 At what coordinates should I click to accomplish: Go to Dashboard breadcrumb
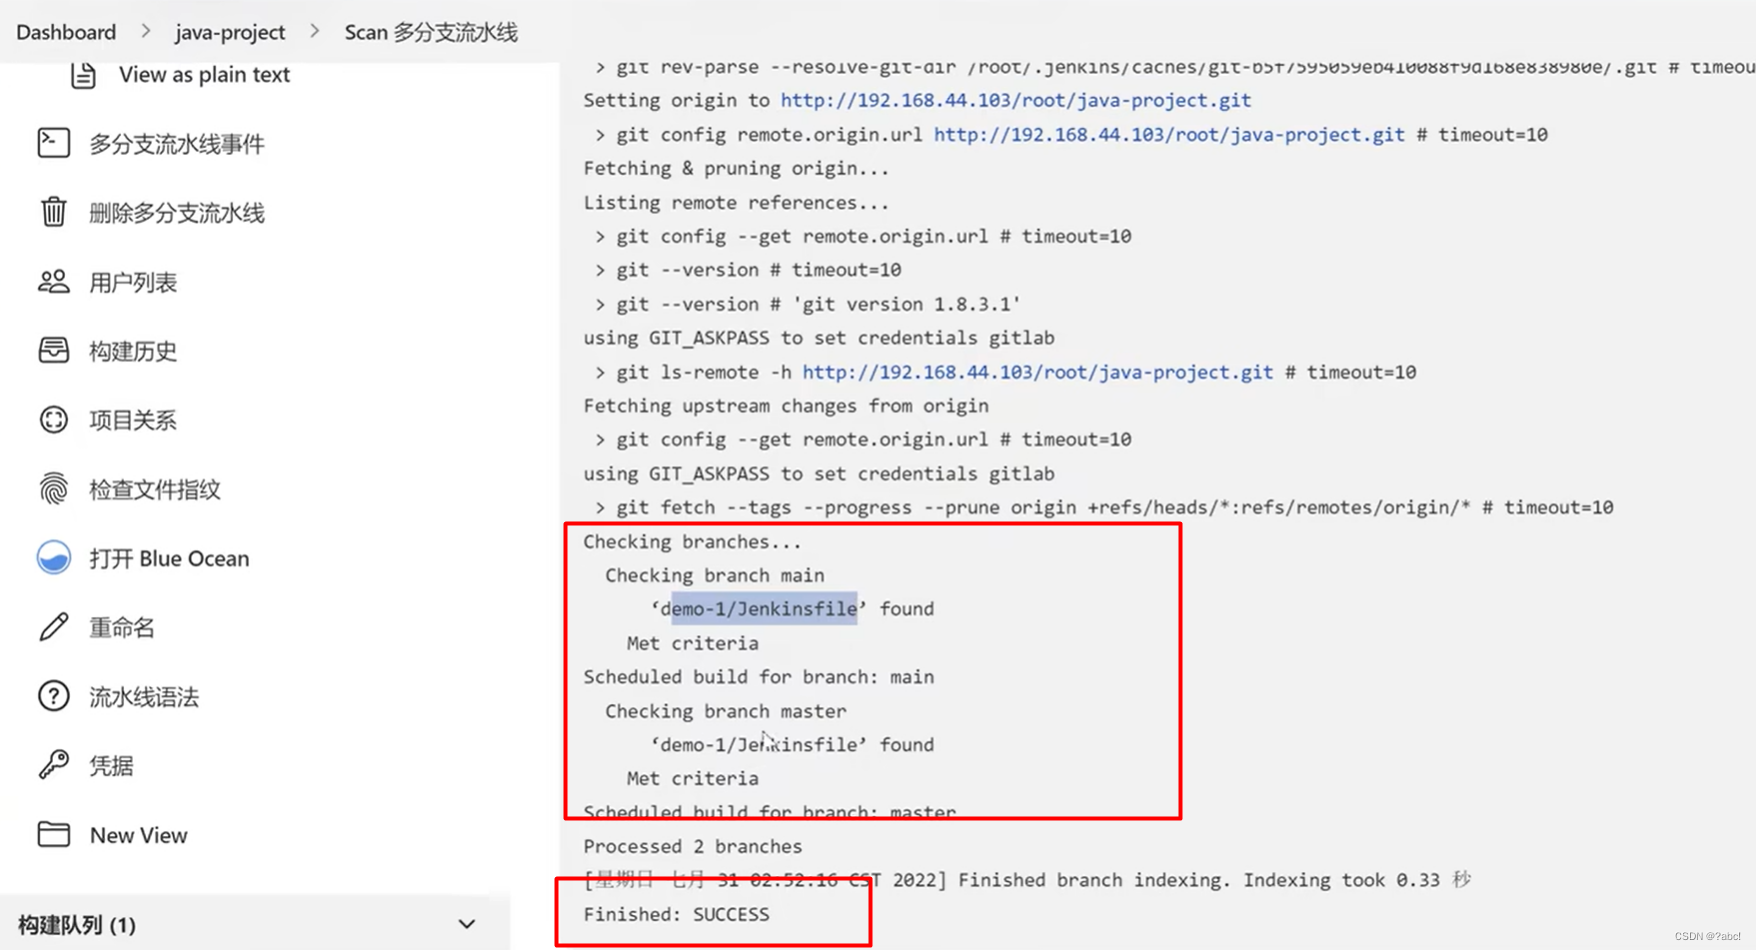tap(66, 32)
